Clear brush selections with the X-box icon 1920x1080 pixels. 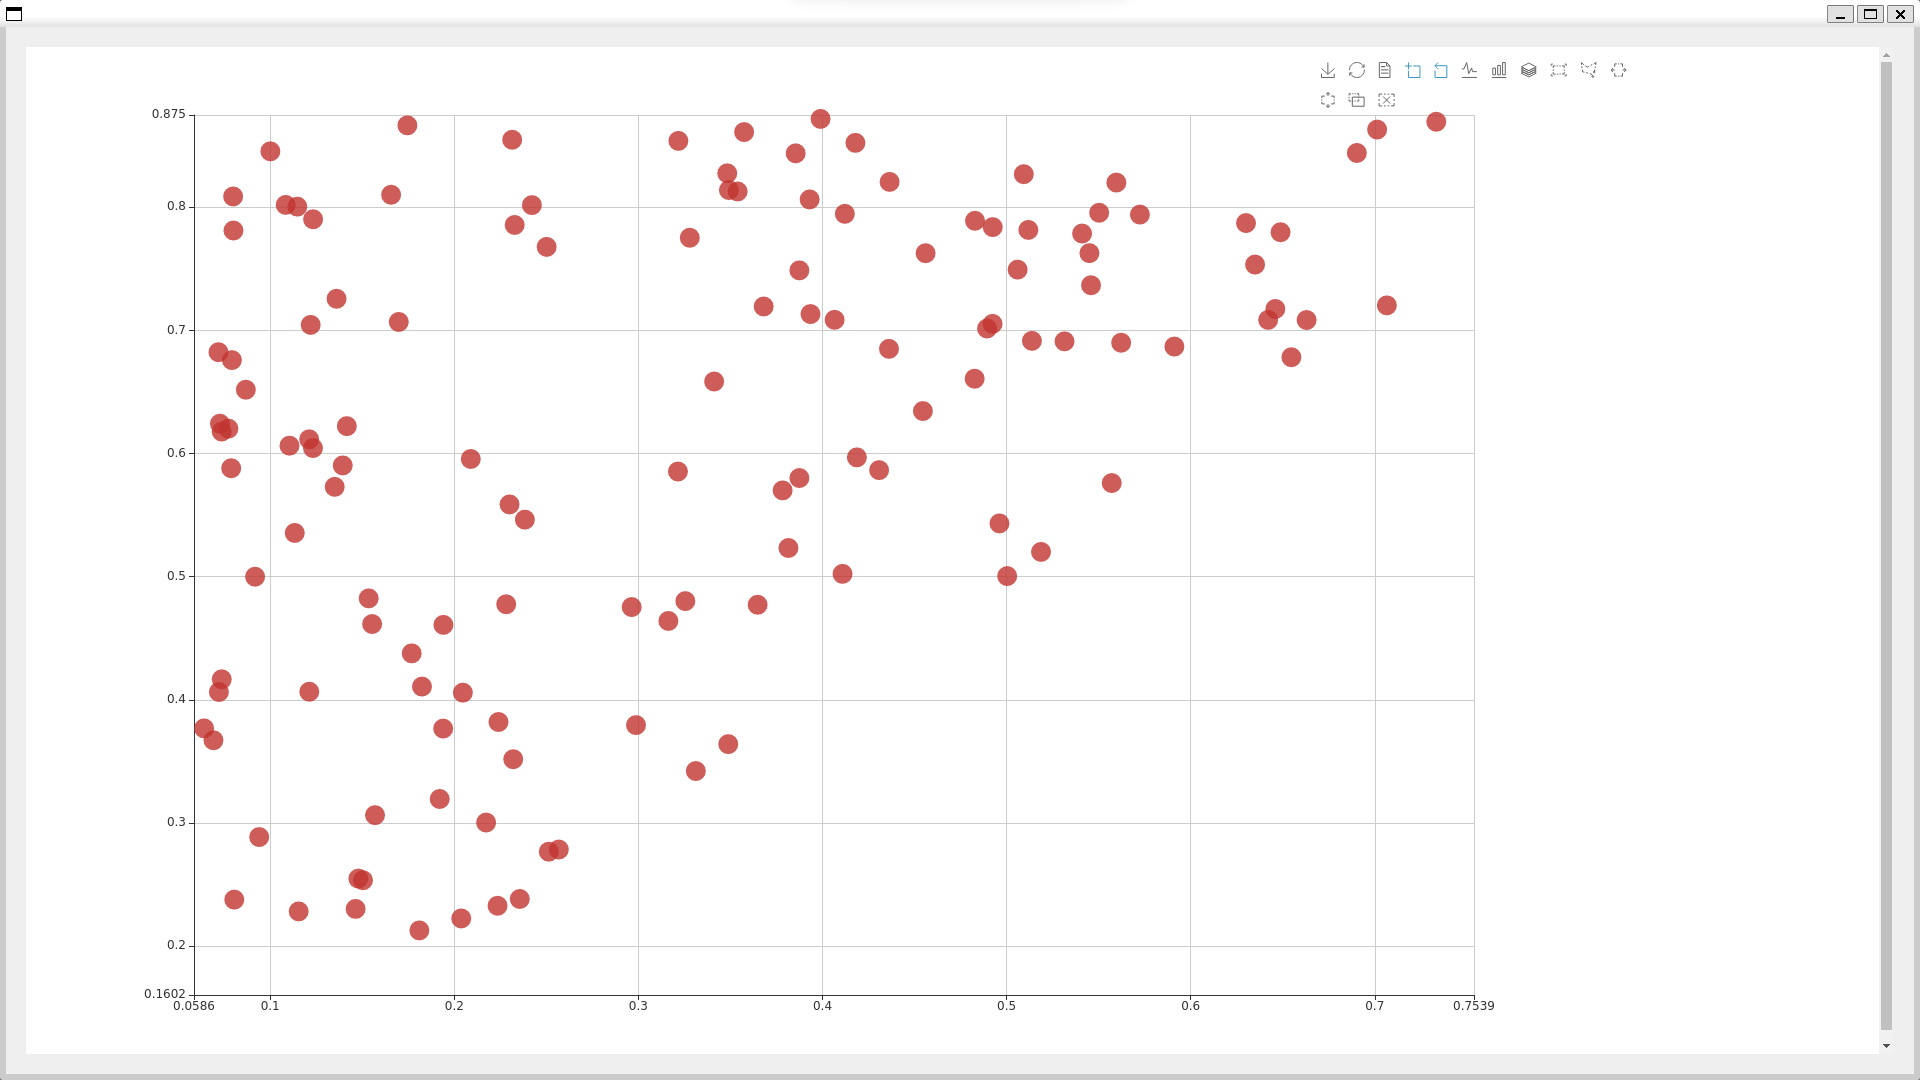(1386, 100)
